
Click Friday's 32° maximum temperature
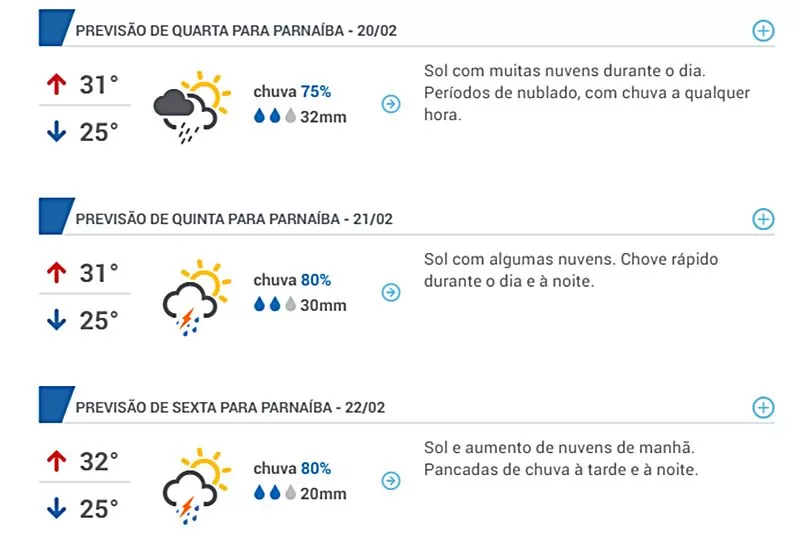coord(99,462)
